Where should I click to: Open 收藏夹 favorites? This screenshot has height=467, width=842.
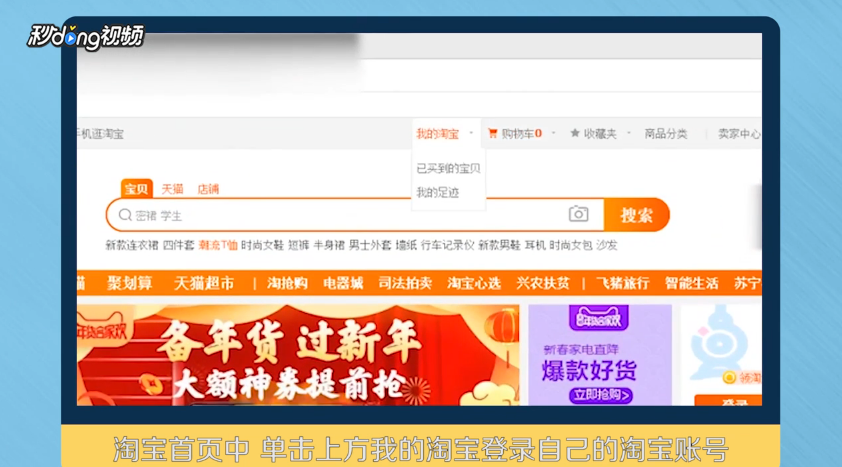point(600,134)
